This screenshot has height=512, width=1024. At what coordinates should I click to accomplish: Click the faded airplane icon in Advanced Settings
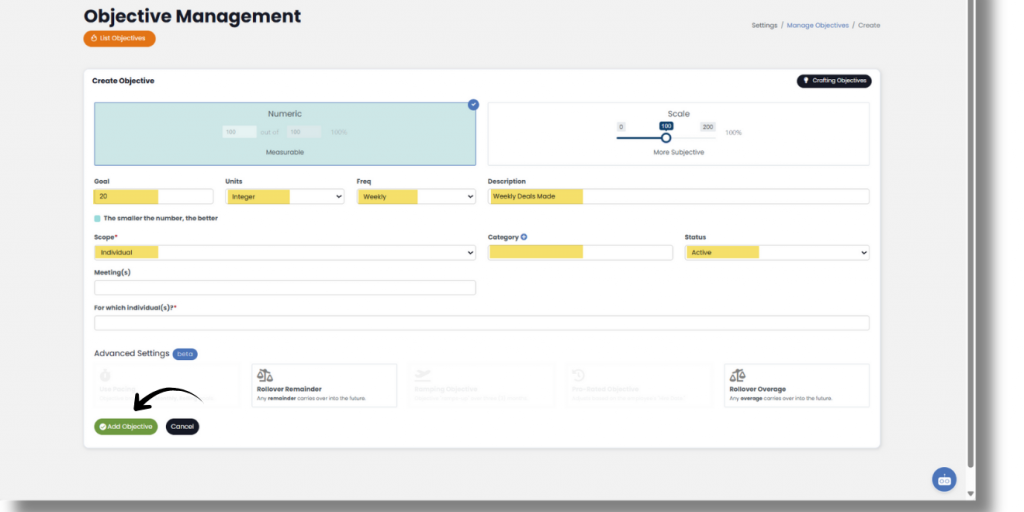coord(422,375)
